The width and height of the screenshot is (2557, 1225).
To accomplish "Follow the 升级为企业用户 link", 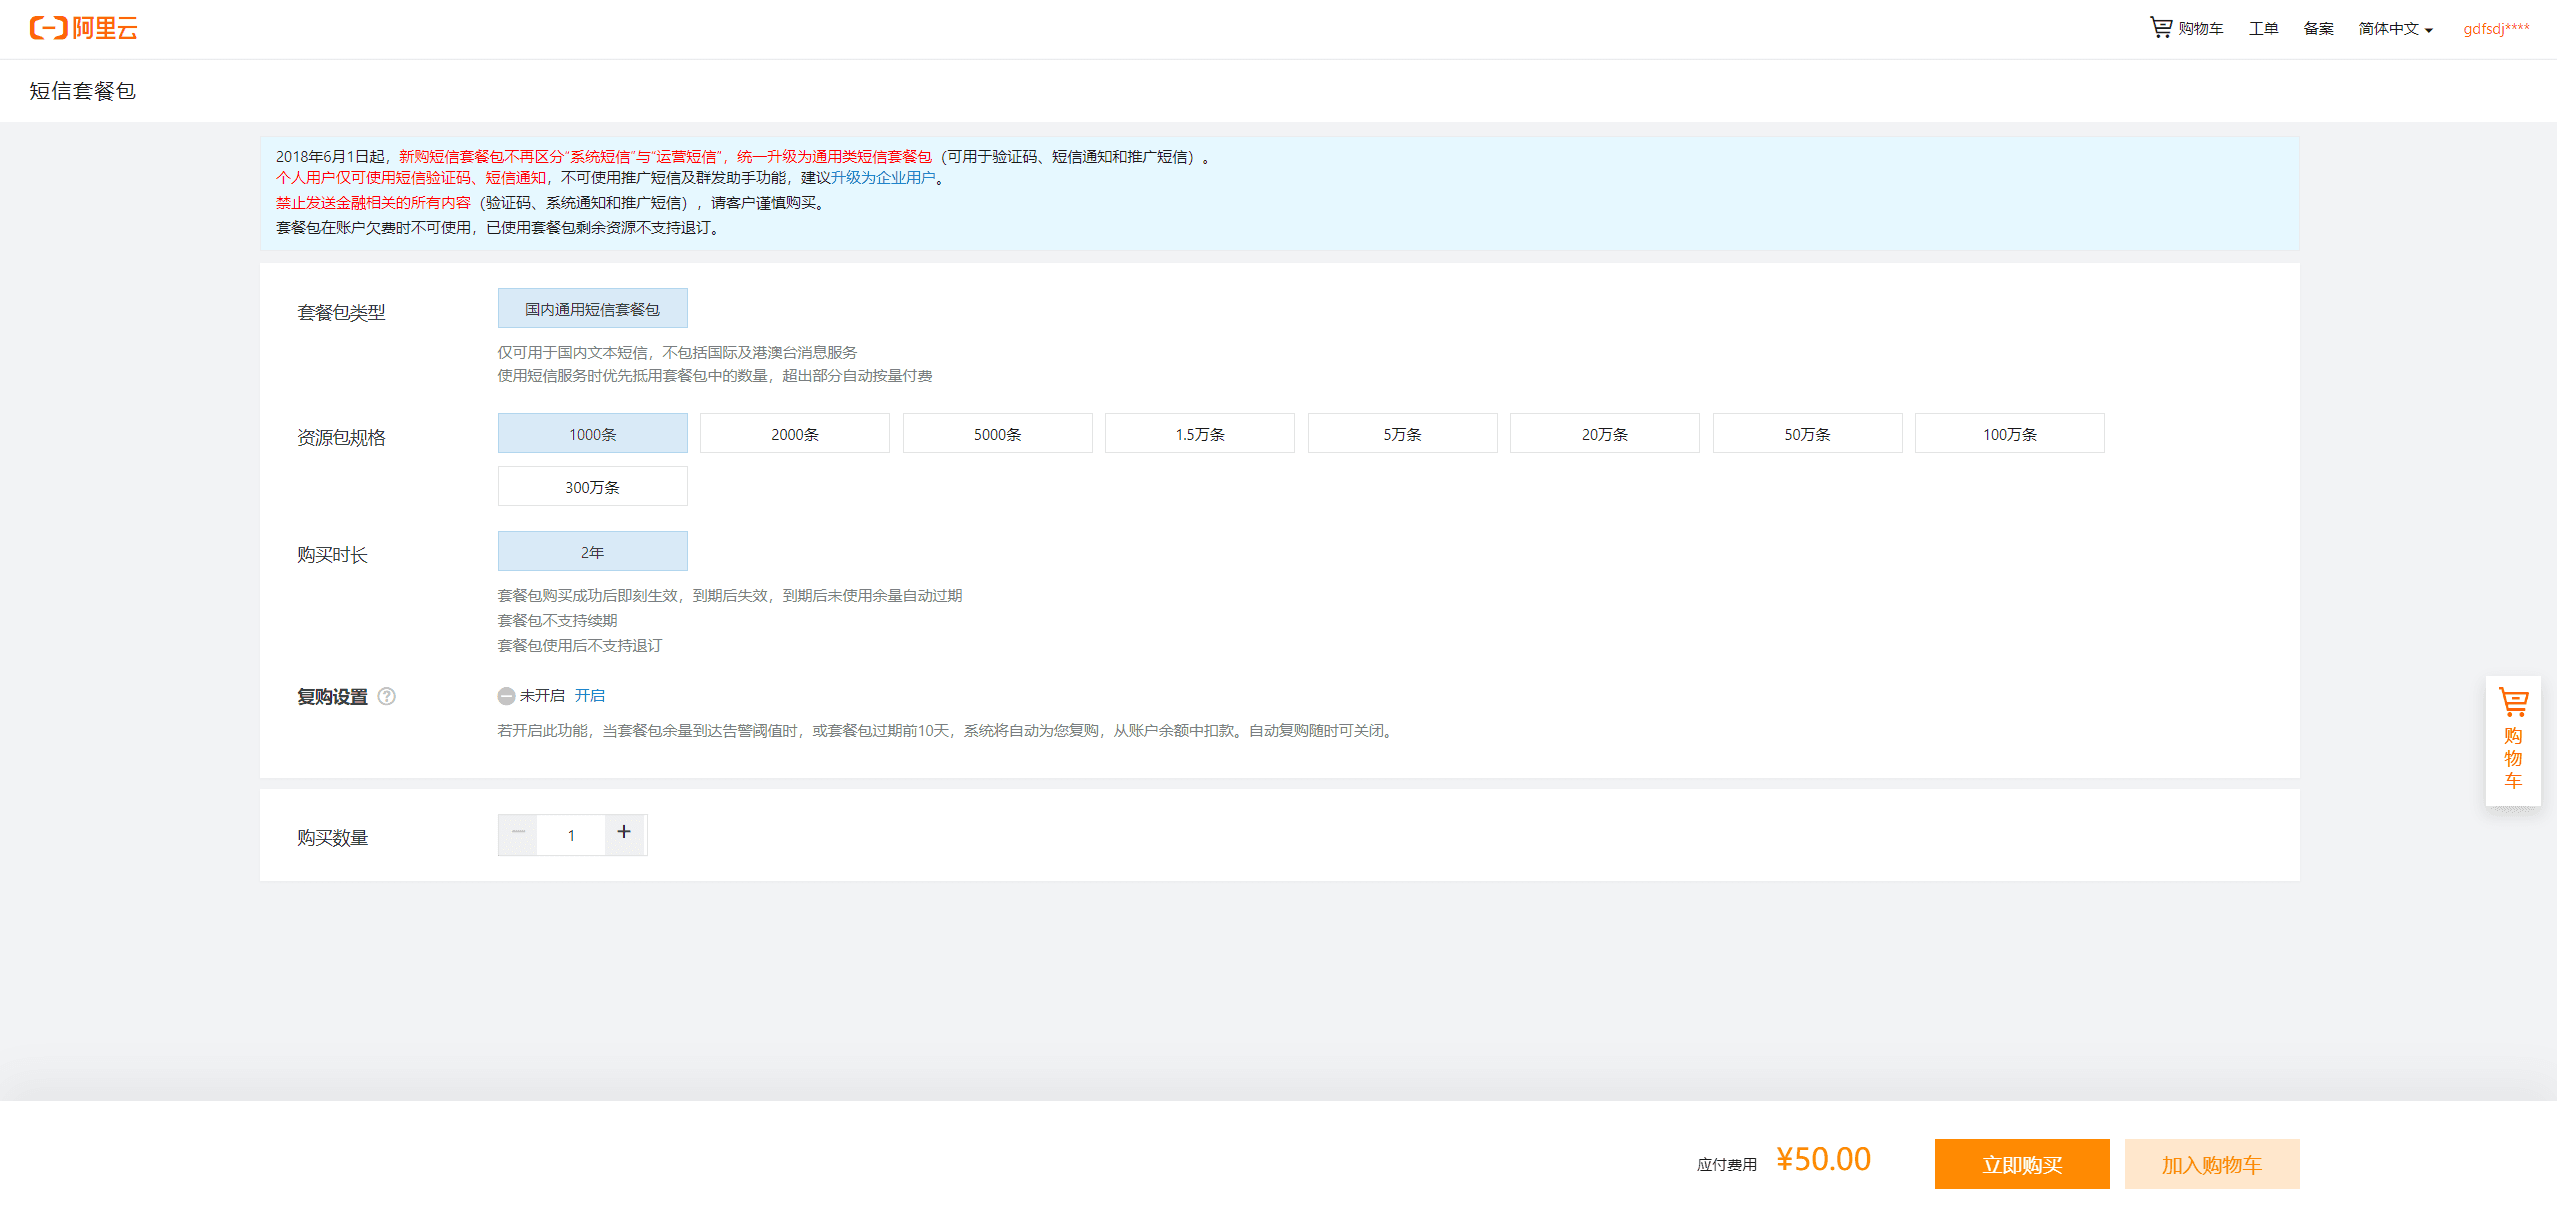I will pos(883,178).
